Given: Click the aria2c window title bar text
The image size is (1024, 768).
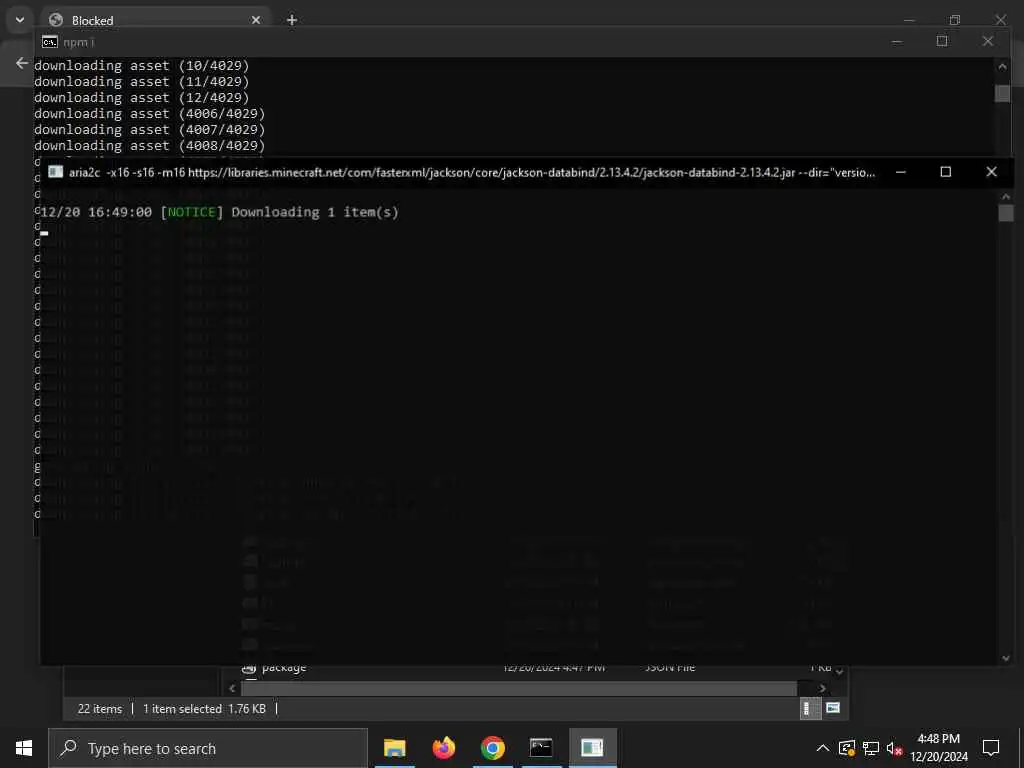Looking at the screenshot, I should click(x=472, y=172).
